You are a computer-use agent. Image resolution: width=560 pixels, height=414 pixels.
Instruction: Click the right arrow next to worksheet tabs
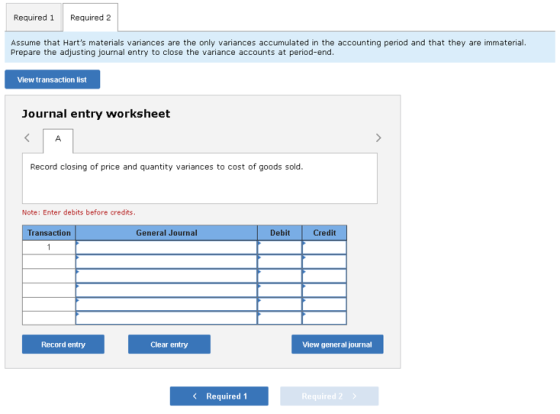(378, 138)
